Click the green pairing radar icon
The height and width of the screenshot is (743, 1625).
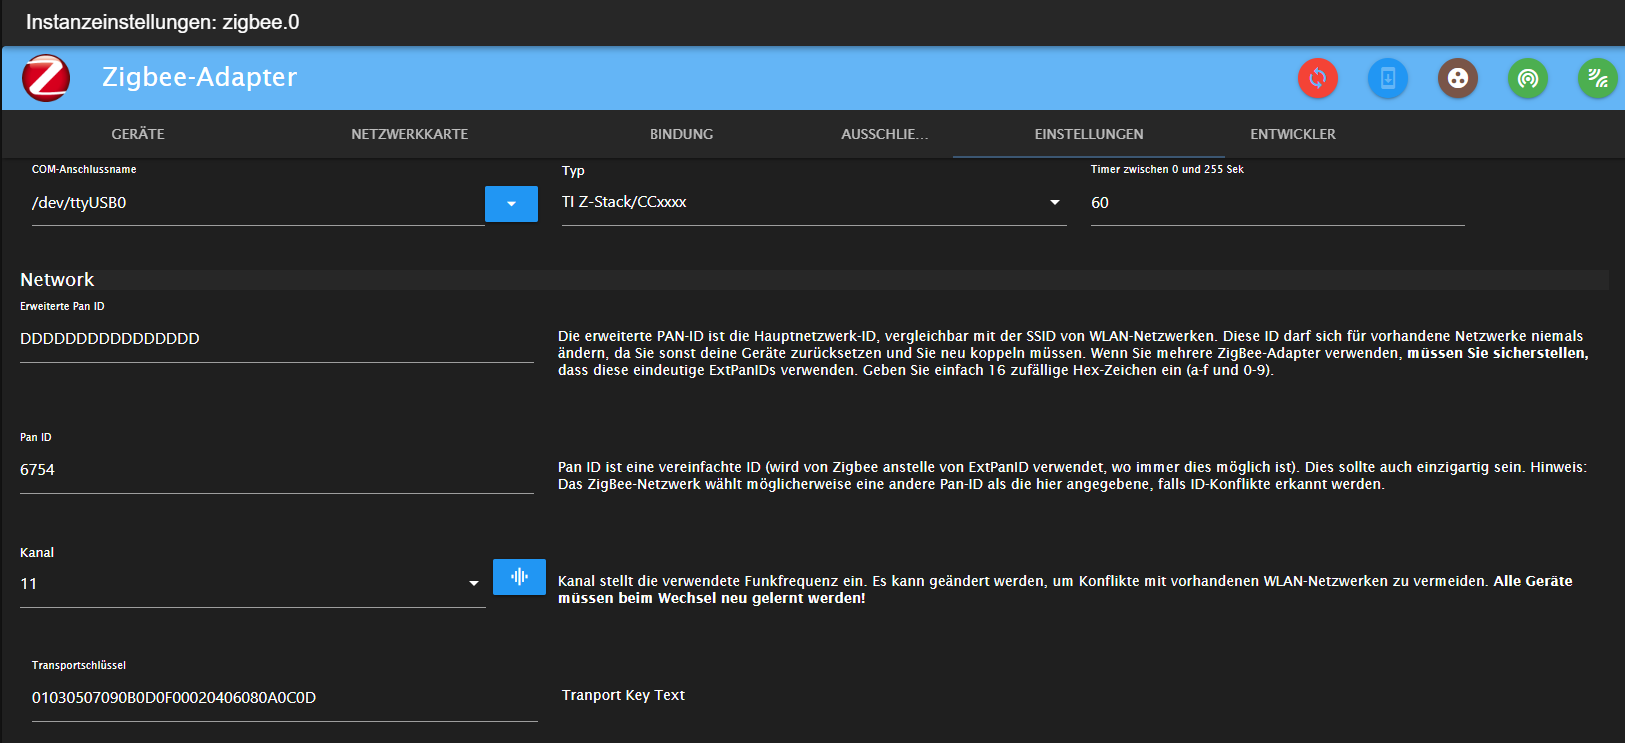click(1527, 78)
